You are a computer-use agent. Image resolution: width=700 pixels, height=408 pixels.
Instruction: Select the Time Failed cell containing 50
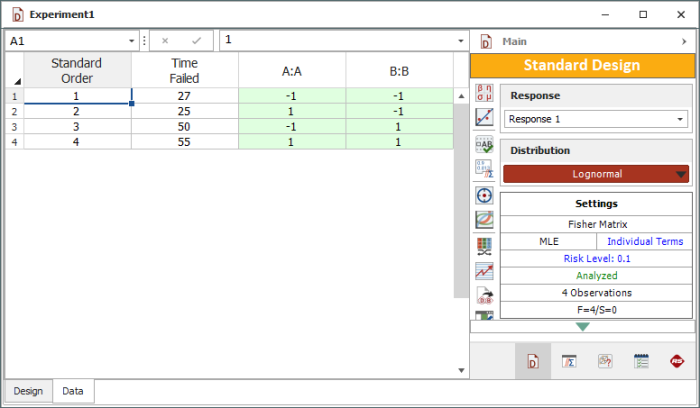[x=184, y=127]
